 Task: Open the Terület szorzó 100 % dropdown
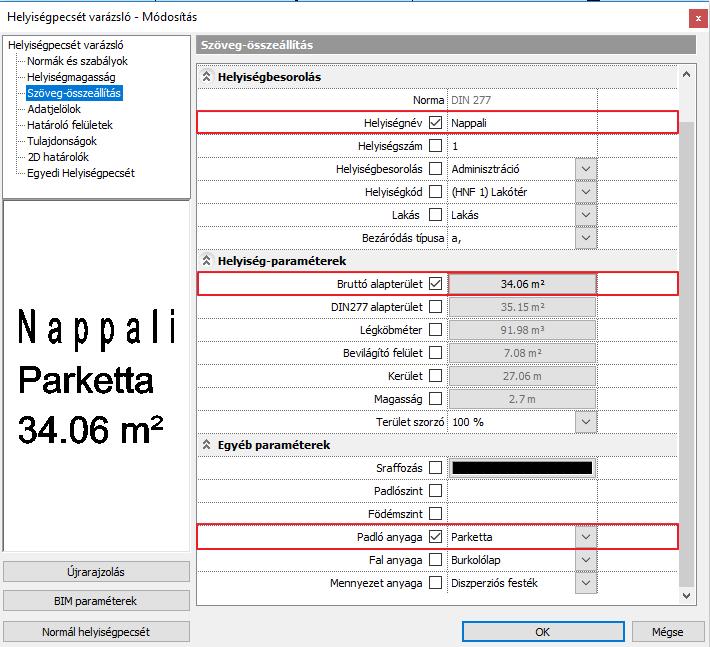pos(586,422)
